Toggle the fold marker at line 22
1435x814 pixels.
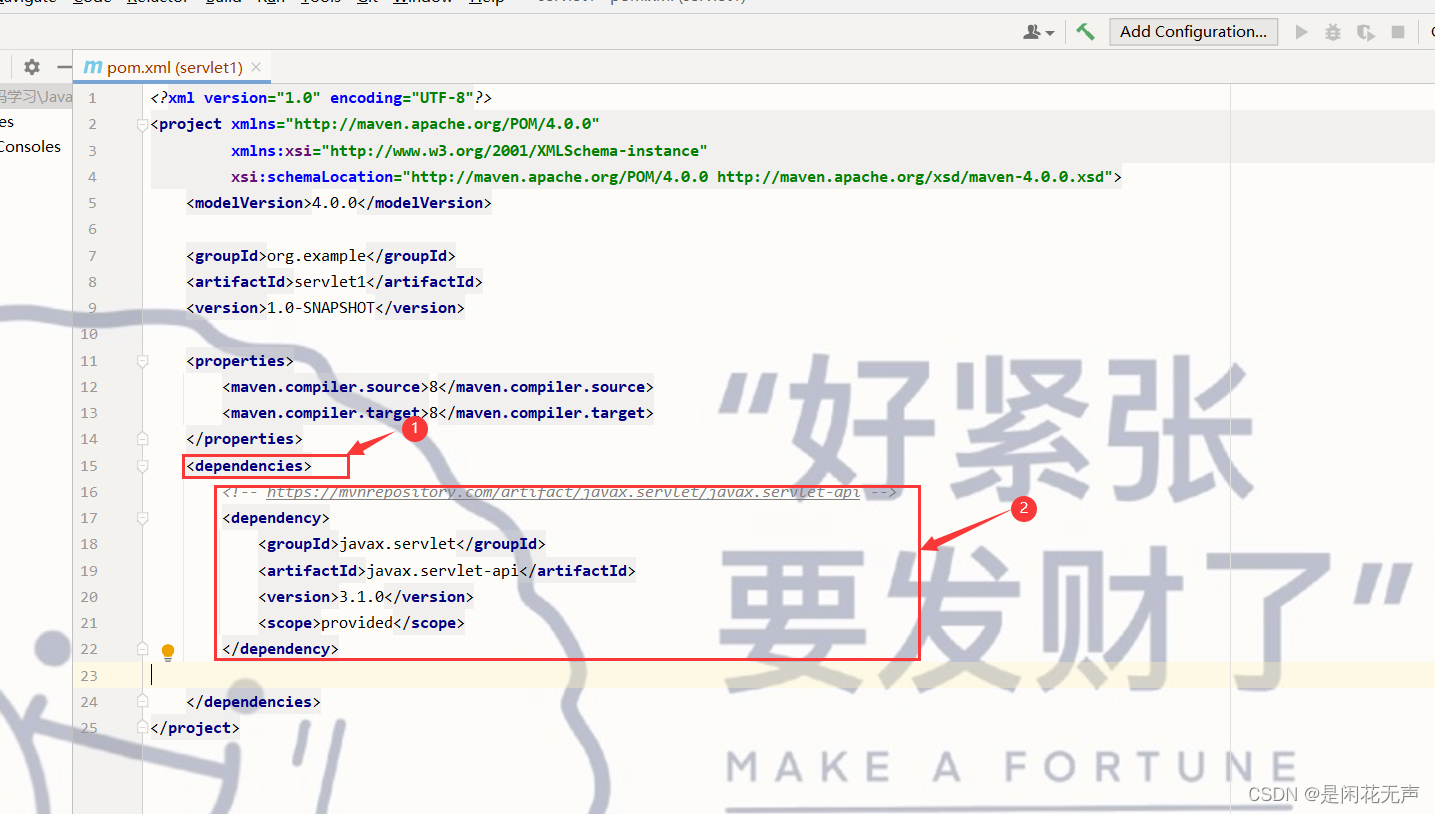(x=142, y=648)
